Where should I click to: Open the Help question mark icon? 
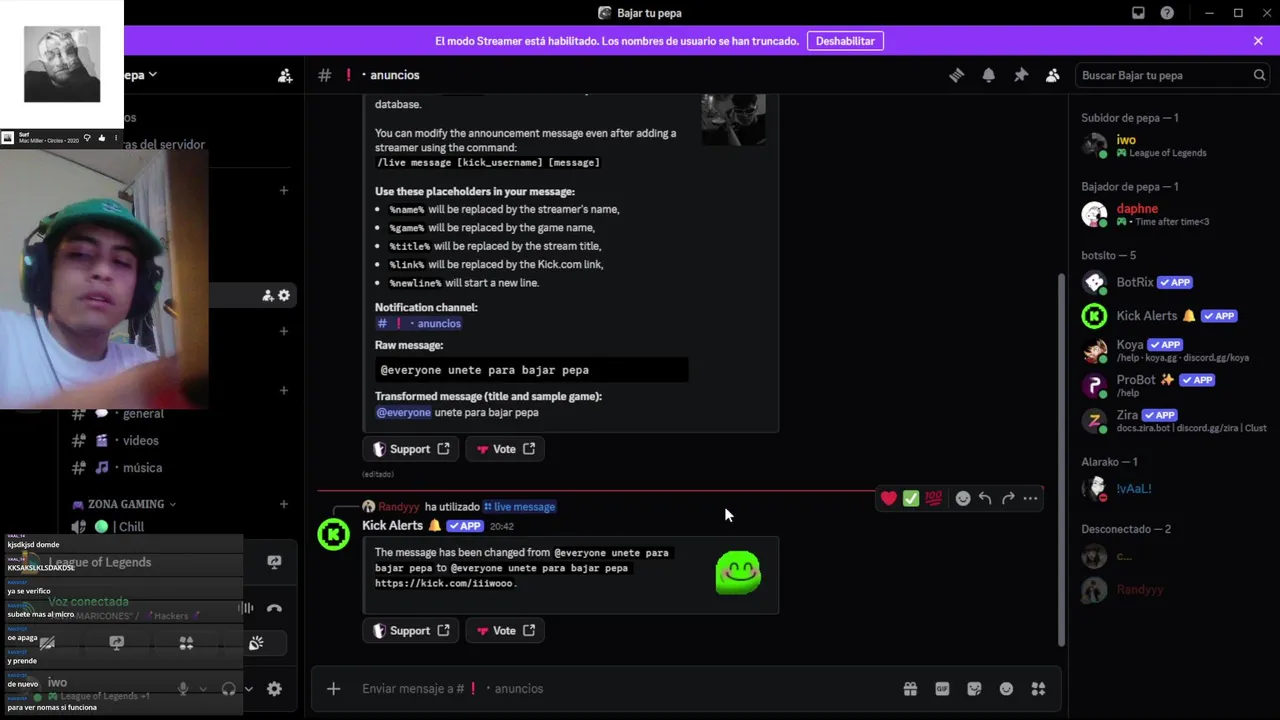(1167, 13)
